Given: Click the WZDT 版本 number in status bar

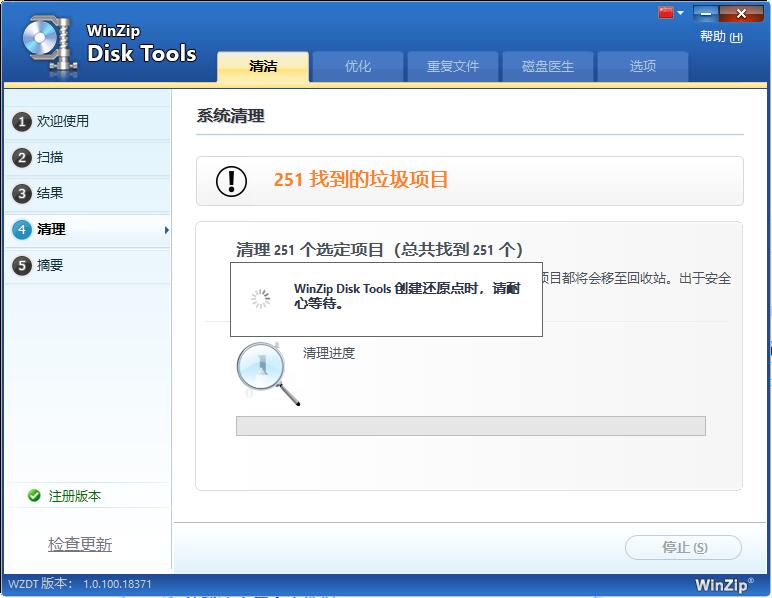Looking at the screenshot, I should (117, 584).
